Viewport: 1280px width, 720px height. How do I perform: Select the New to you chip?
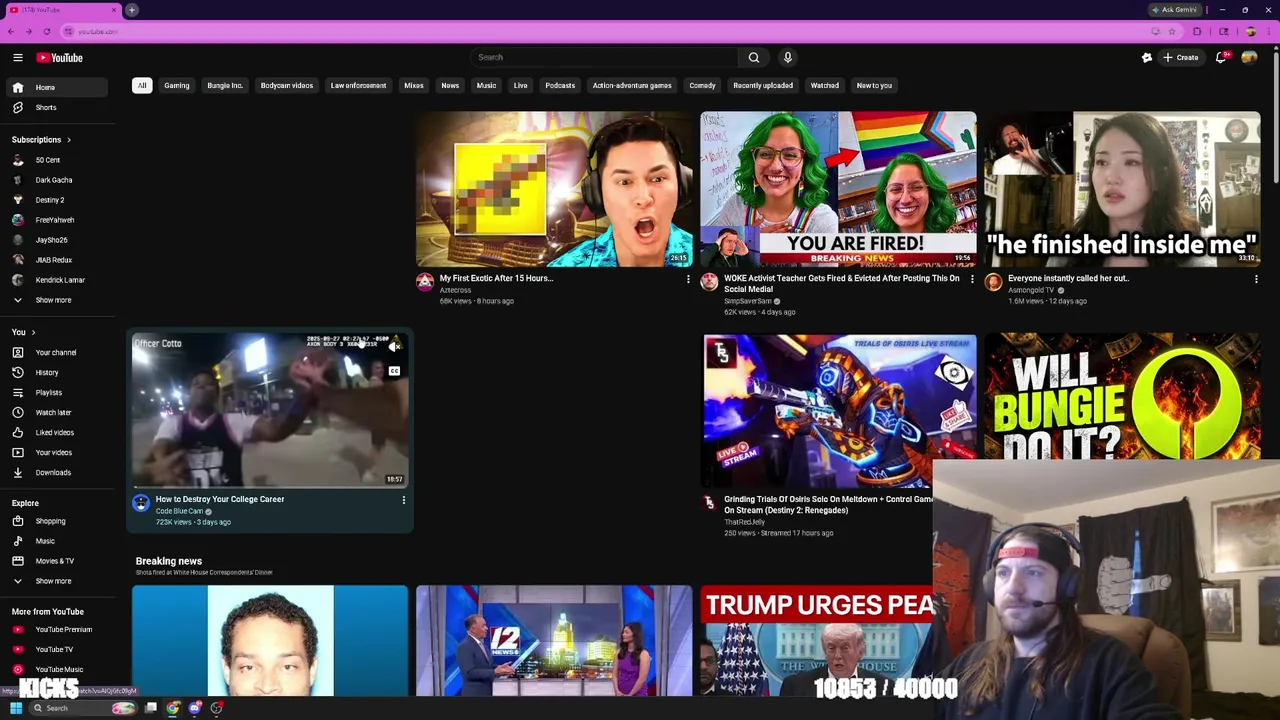pyautogui.click(x=874, y=85)
